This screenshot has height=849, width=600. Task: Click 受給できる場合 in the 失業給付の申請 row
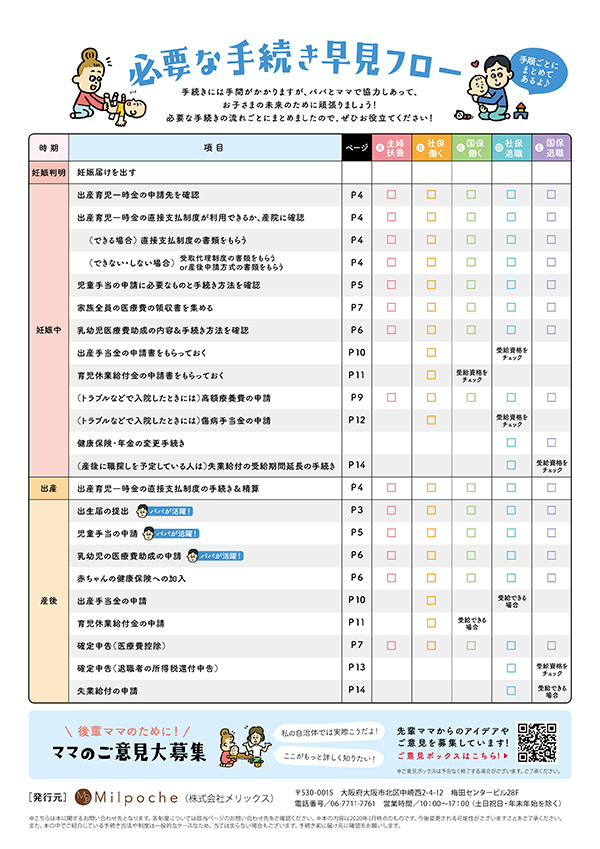[x=552, y=691]
